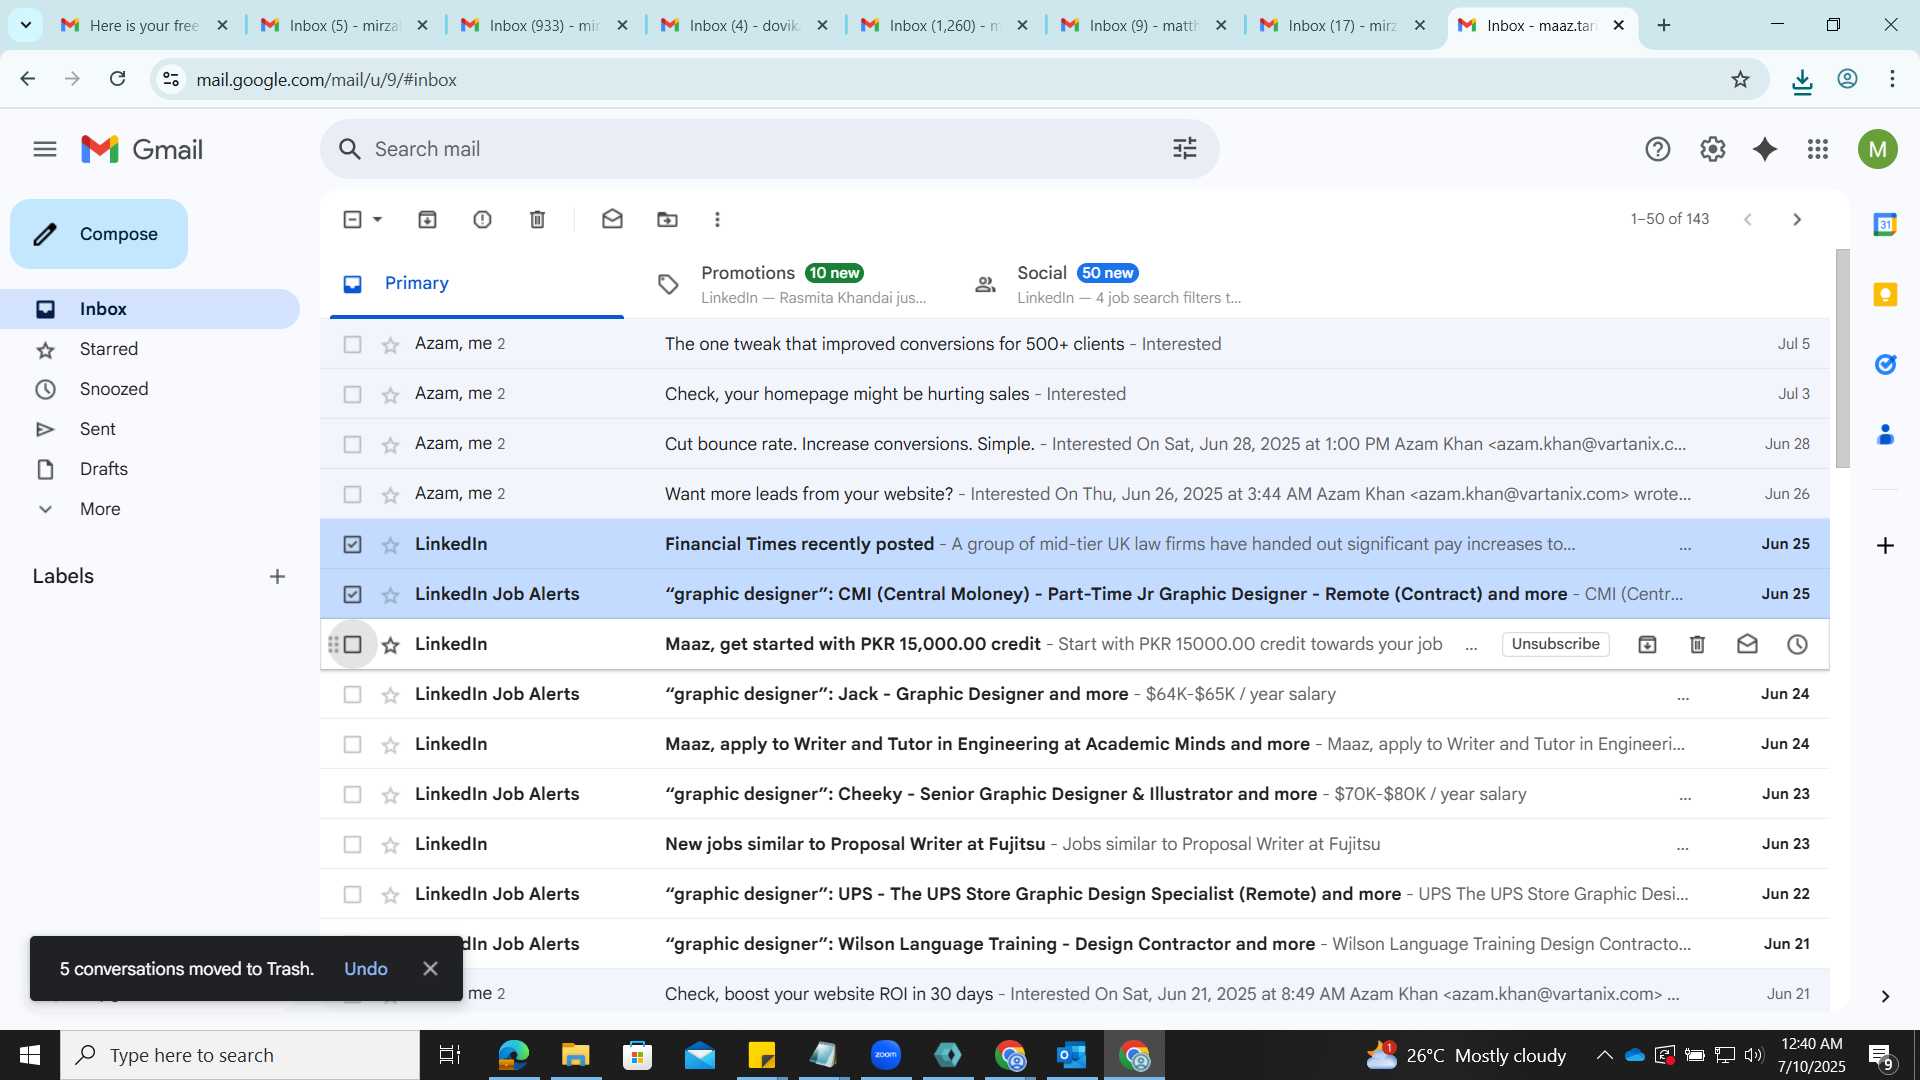Open Chrome three-dot menu
The image size is (1920, 1080).
(1892, 79)
